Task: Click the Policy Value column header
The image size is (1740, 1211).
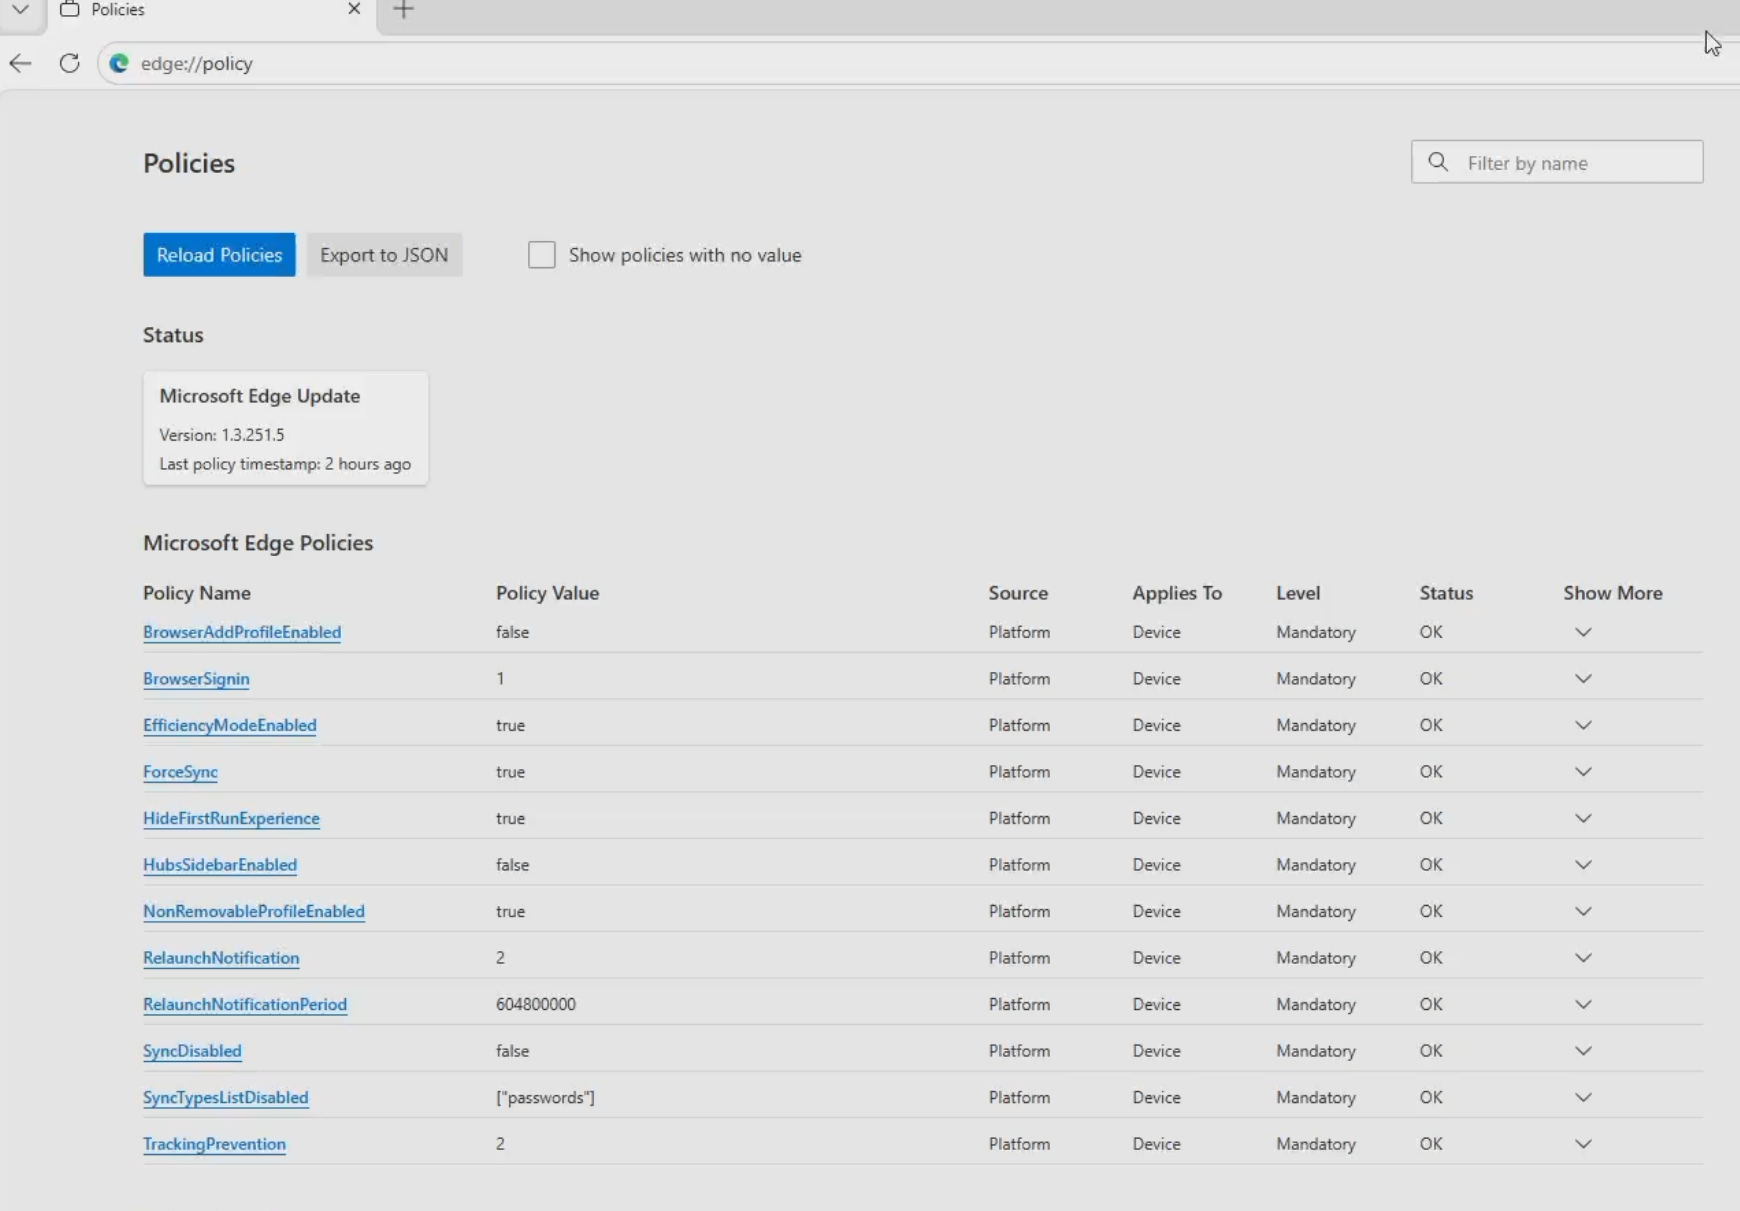Action: click(548, 593)
